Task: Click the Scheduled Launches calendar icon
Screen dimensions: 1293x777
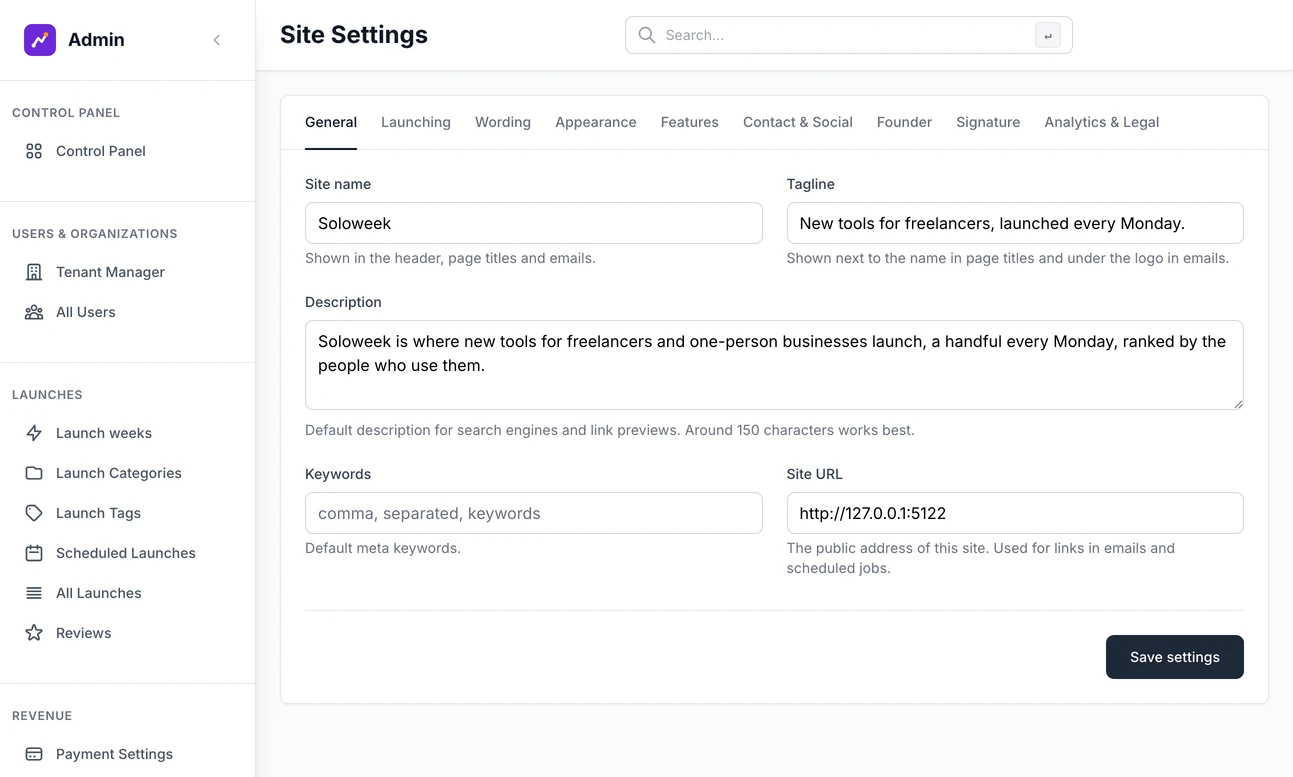Action: [34, 553]
